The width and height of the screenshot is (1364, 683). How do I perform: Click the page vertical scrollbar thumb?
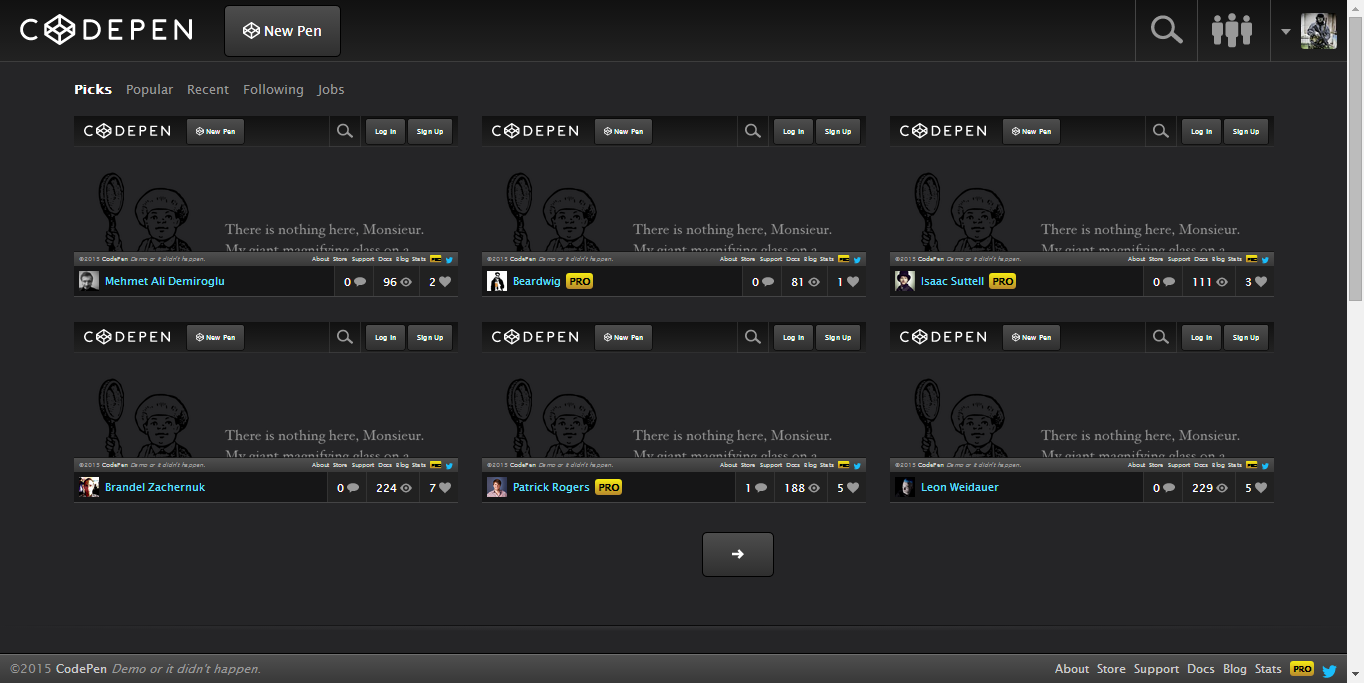(1356, 157)
